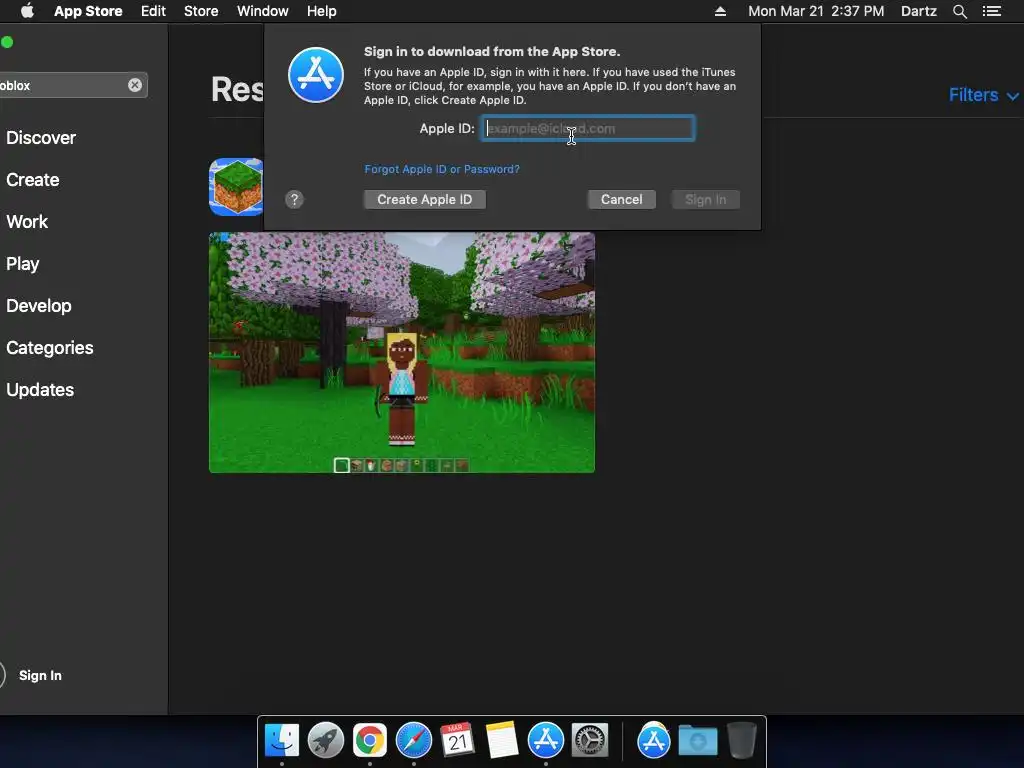Select Work in the sidebar
1024x768 pixels.
(x=27, y=221)
